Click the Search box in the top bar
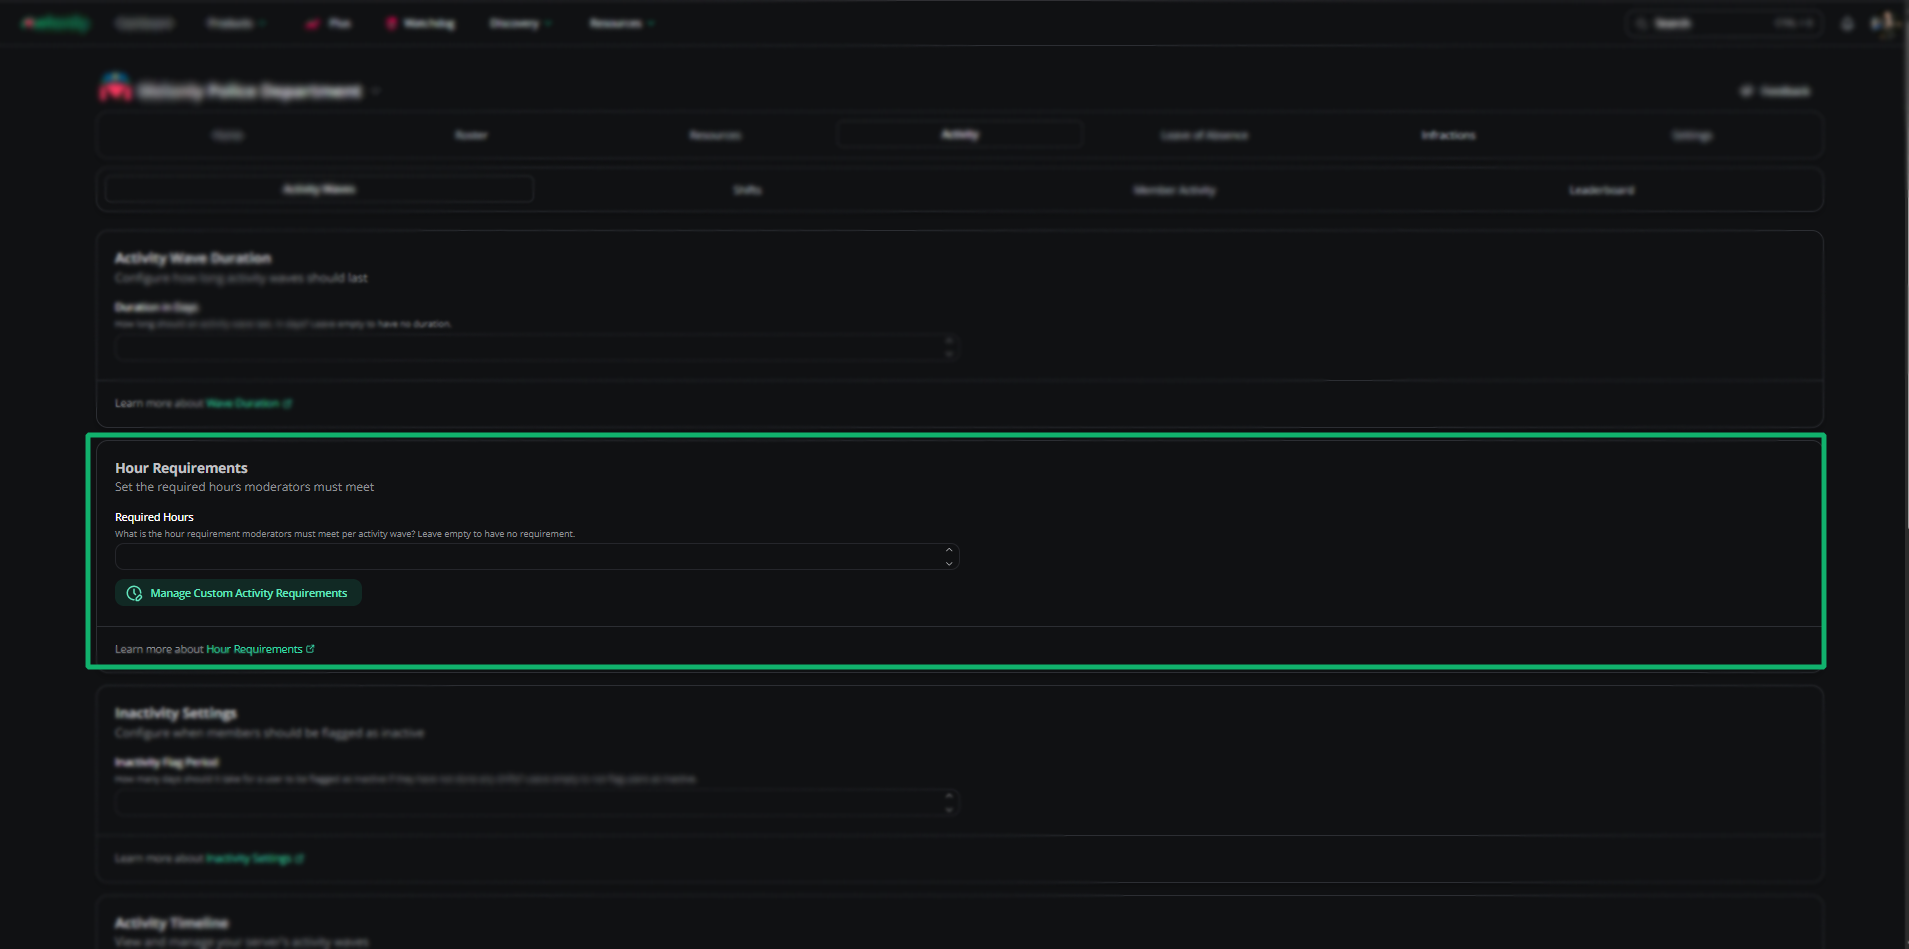 coord(1723,23)
